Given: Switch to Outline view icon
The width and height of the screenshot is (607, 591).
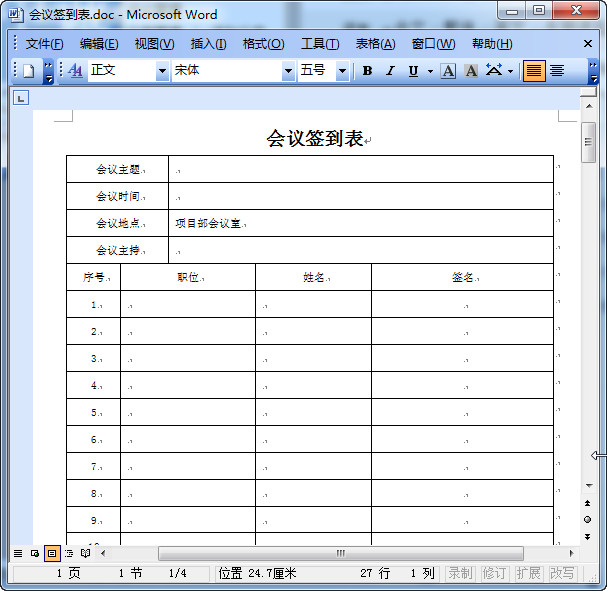Looking at the screenshot, I should 69,553.
